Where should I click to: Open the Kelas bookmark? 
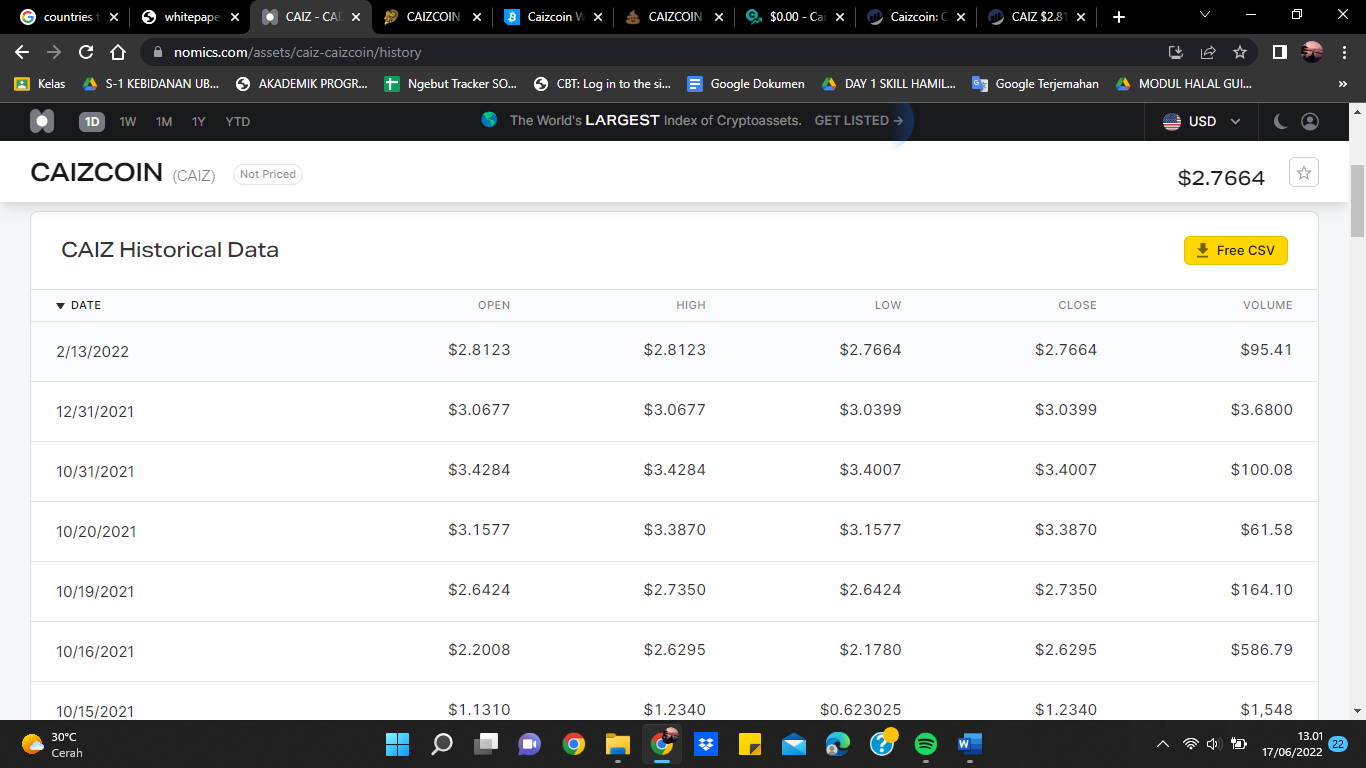(40, 84)
